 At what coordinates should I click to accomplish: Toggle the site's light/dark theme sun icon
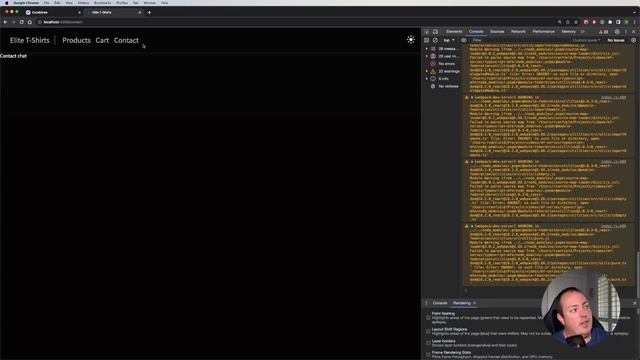411,40
